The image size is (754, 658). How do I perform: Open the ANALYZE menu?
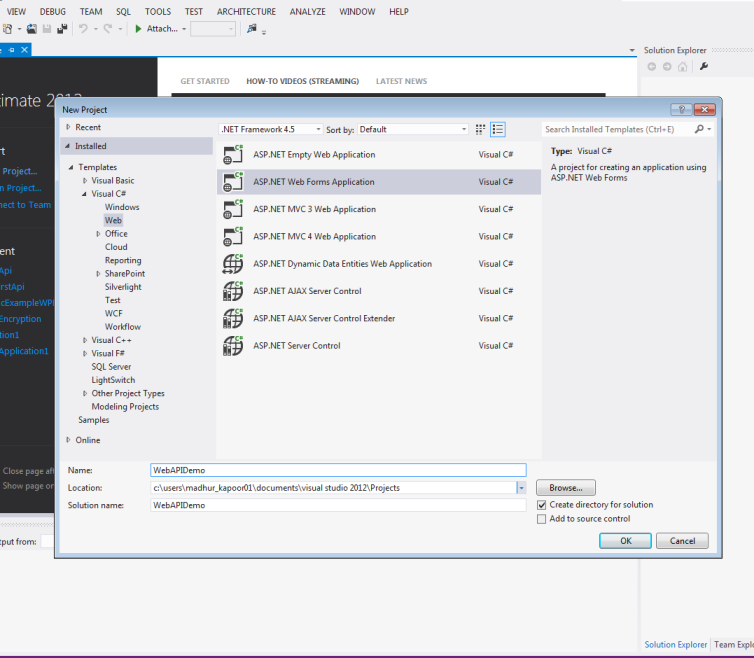(x=308, y=12)
